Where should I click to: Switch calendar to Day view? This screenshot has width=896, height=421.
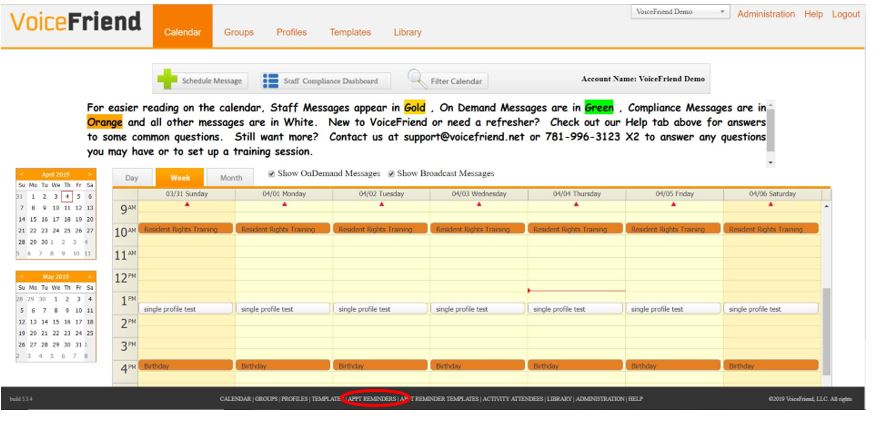pos(132,178)
